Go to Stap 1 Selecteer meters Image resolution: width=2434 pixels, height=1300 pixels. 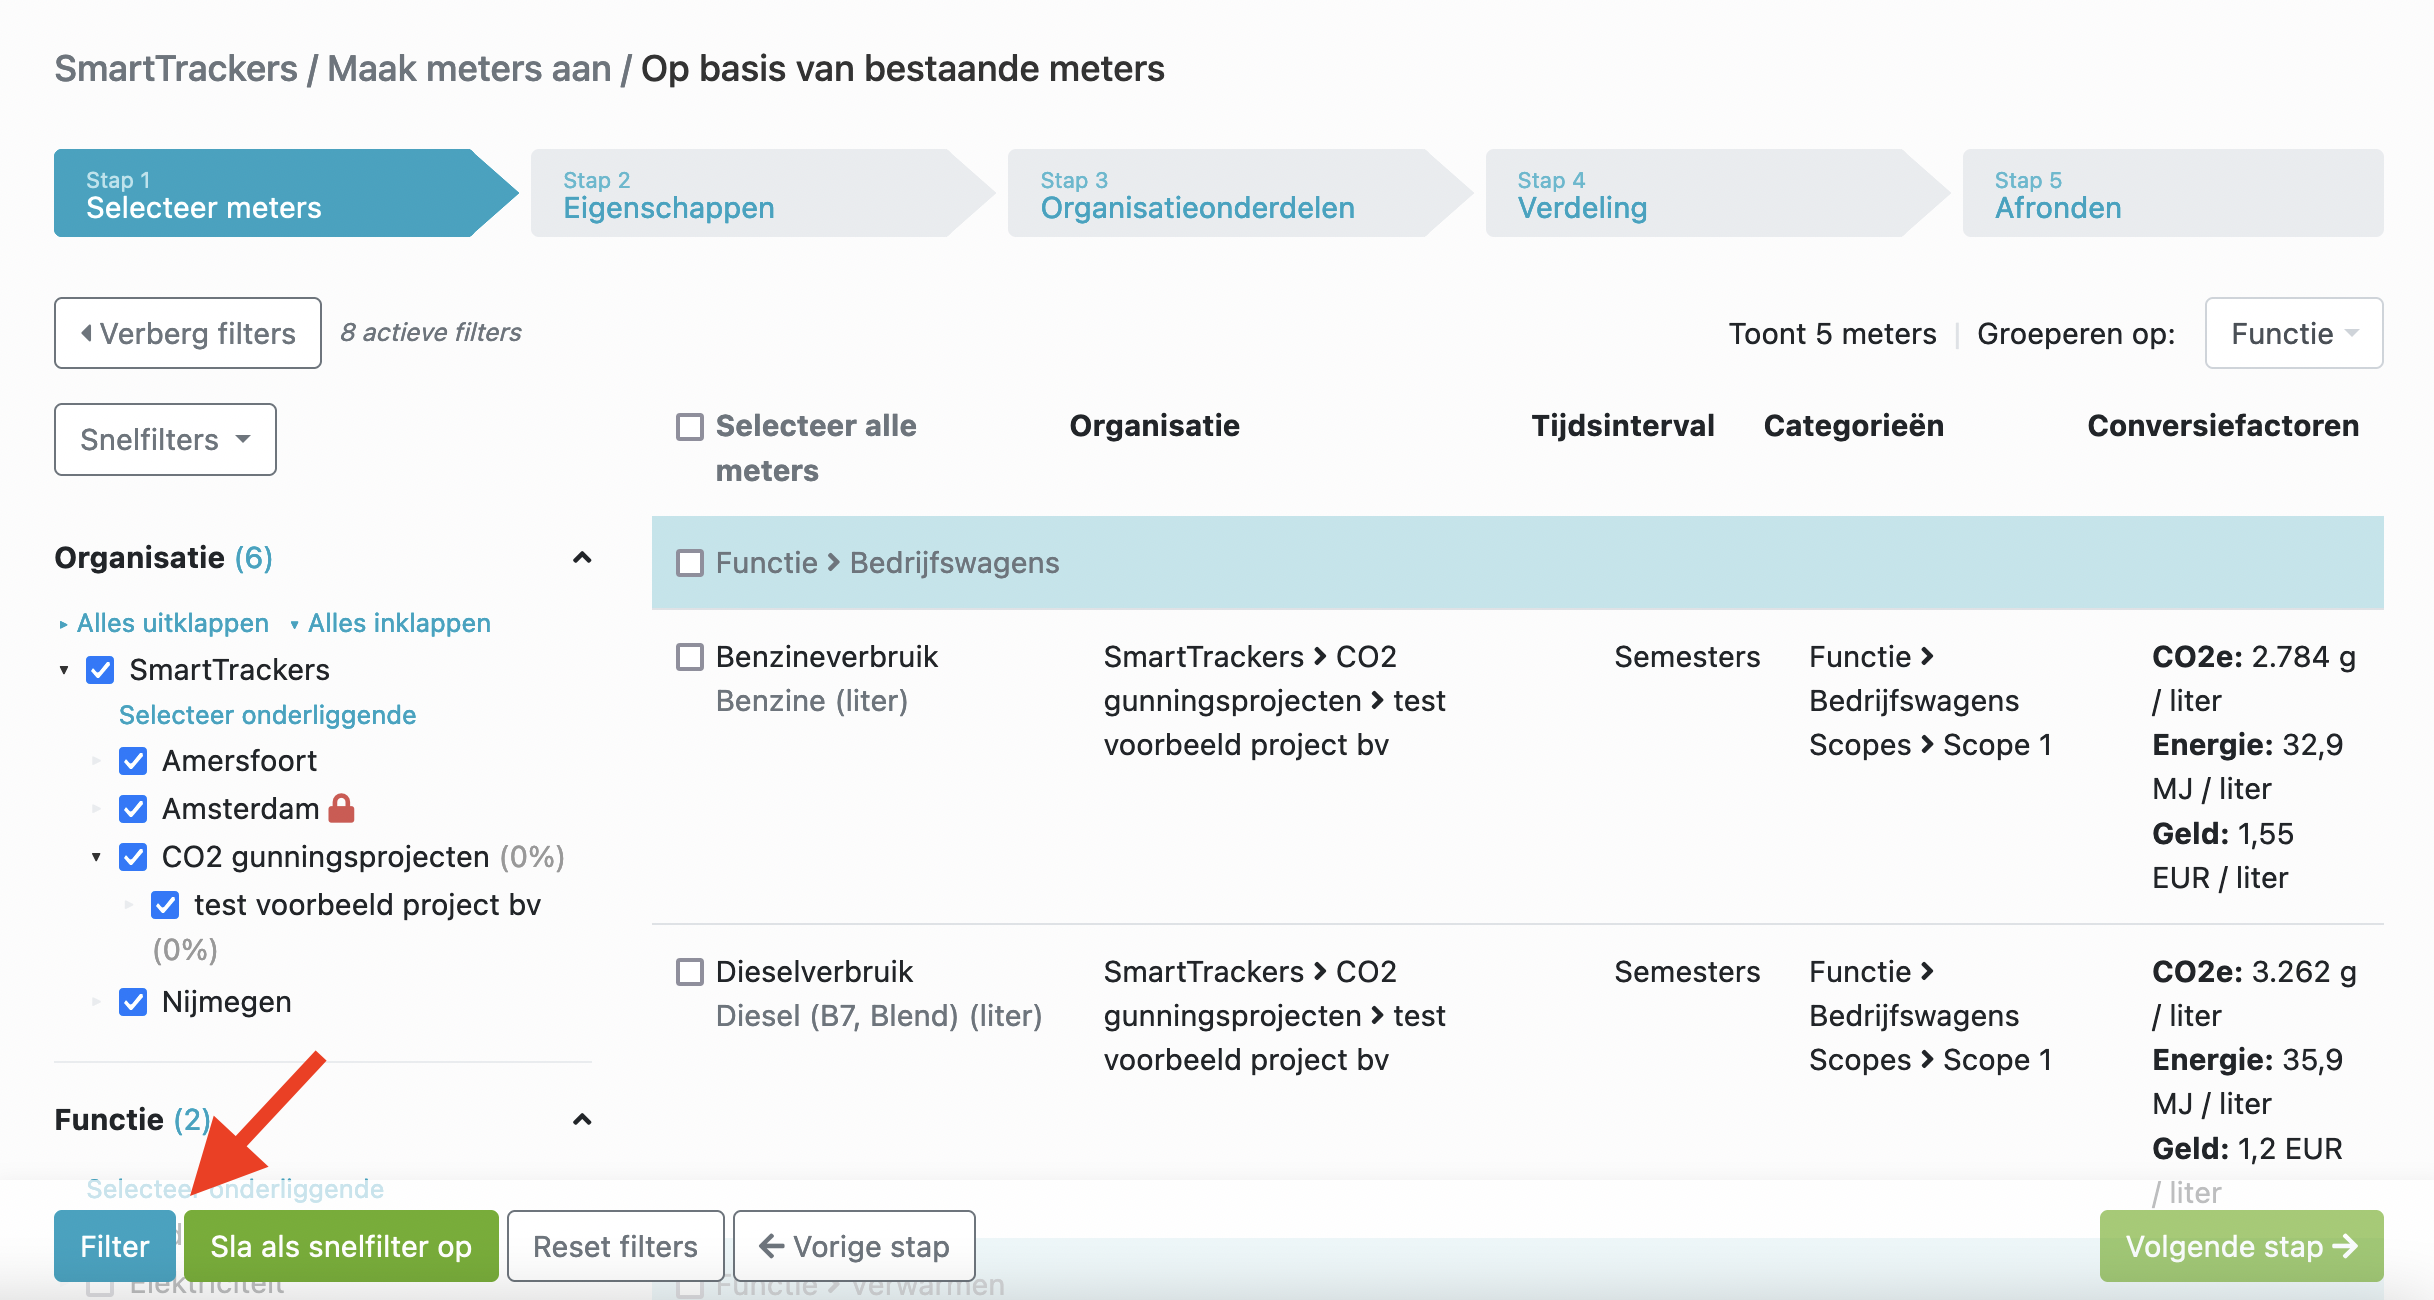(x=285, y=193)
